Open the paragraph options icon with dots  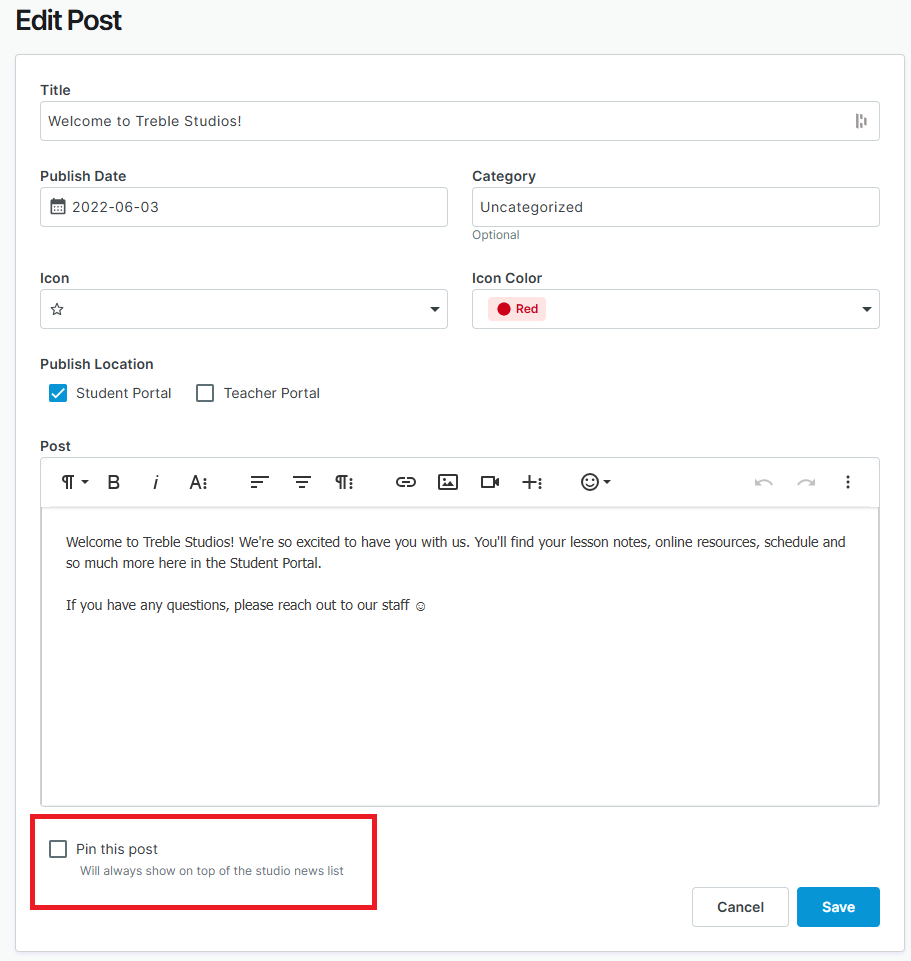pos(344,482)
